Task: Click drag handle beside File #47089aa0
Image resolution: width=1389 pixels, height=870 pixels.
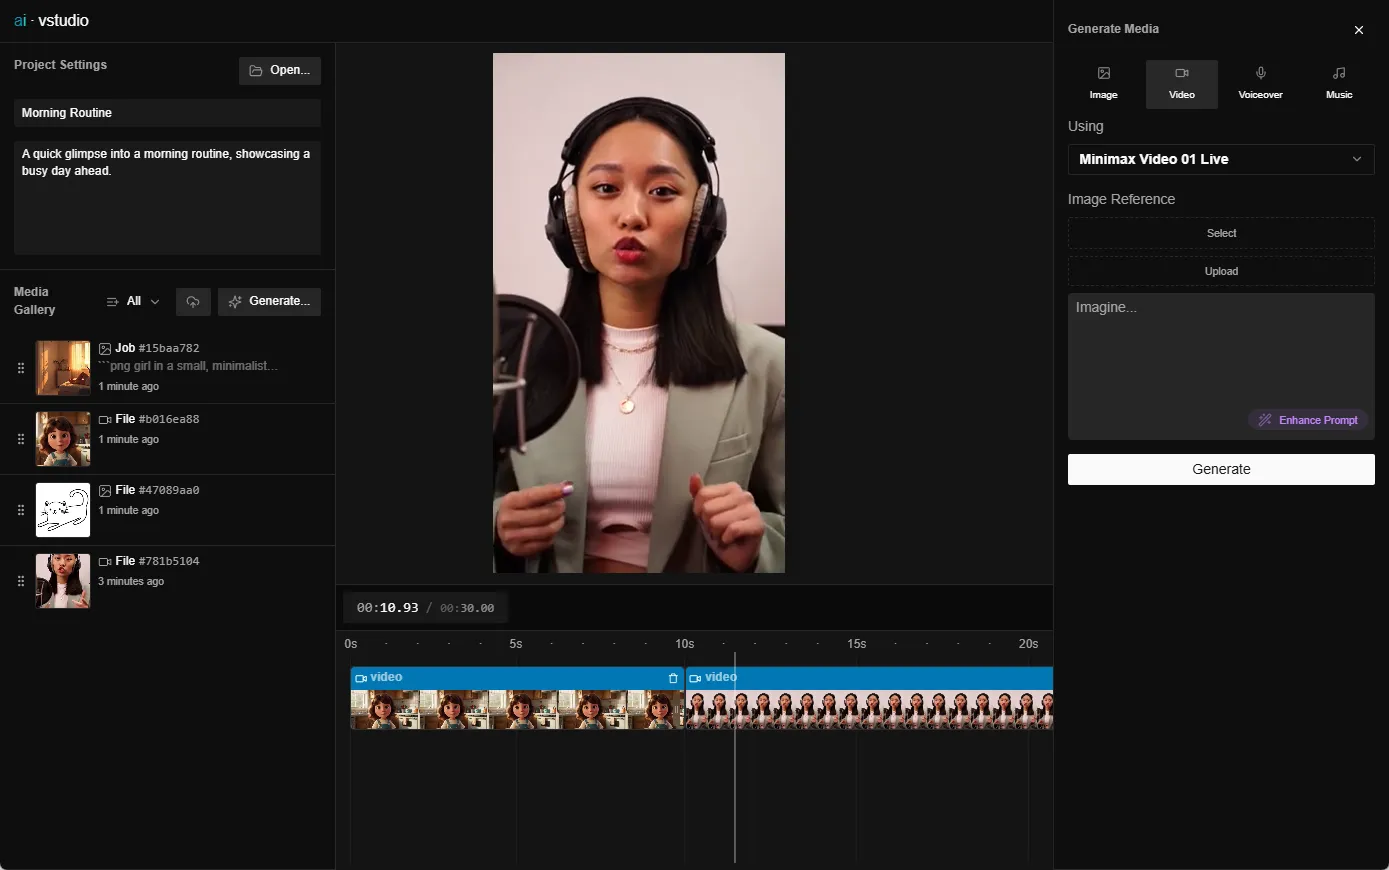Action: point(21,510)
